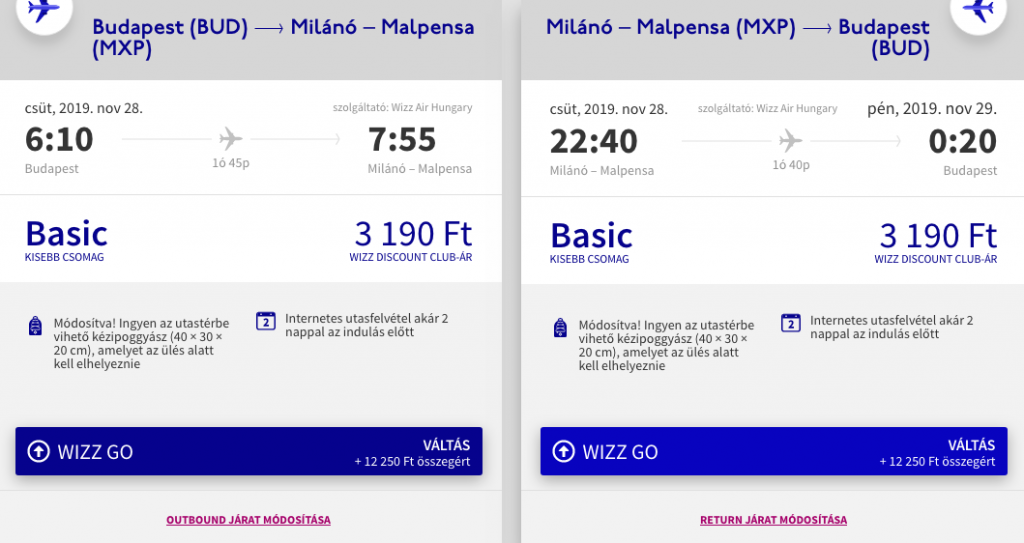Click the Budapest to Milánó route header
Screen dimensions: 1024x543
283,37
